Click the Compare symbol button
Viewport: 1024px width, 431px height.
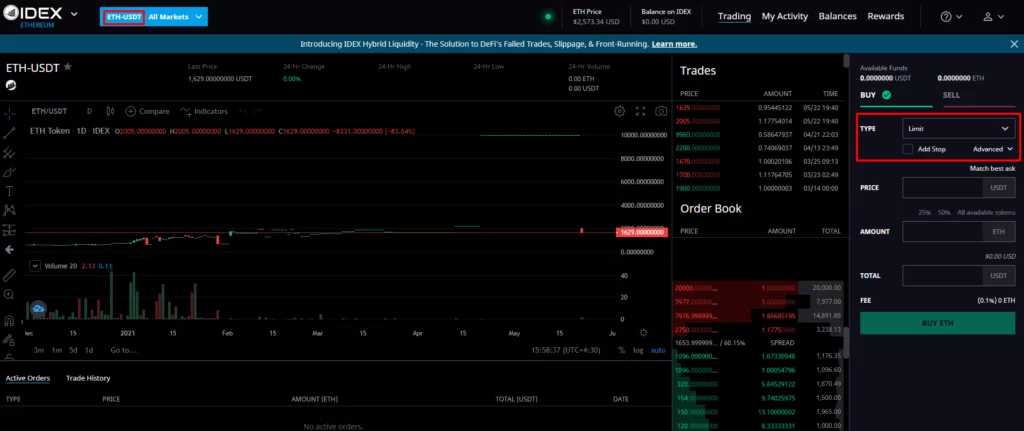147,111
